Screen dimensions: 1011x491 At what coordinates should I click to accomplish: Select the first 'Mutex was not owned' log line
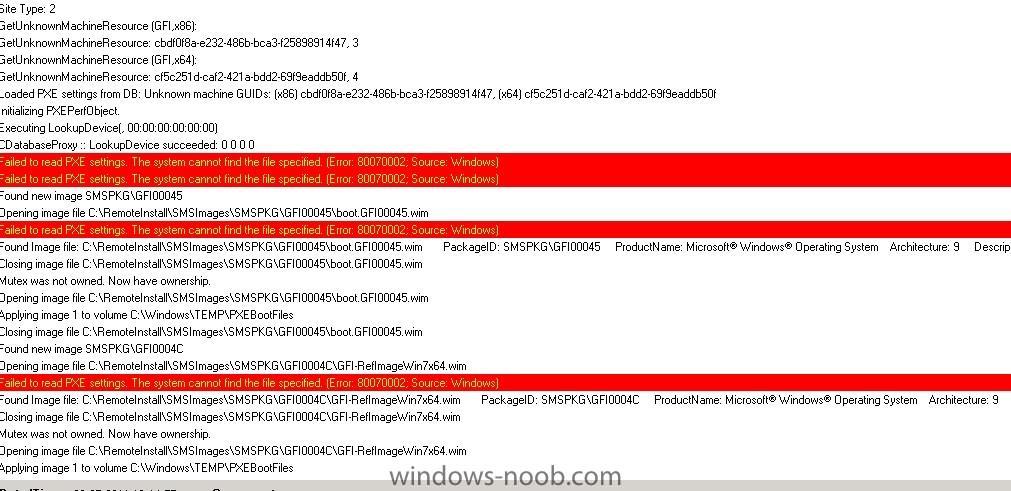(506, 281)
